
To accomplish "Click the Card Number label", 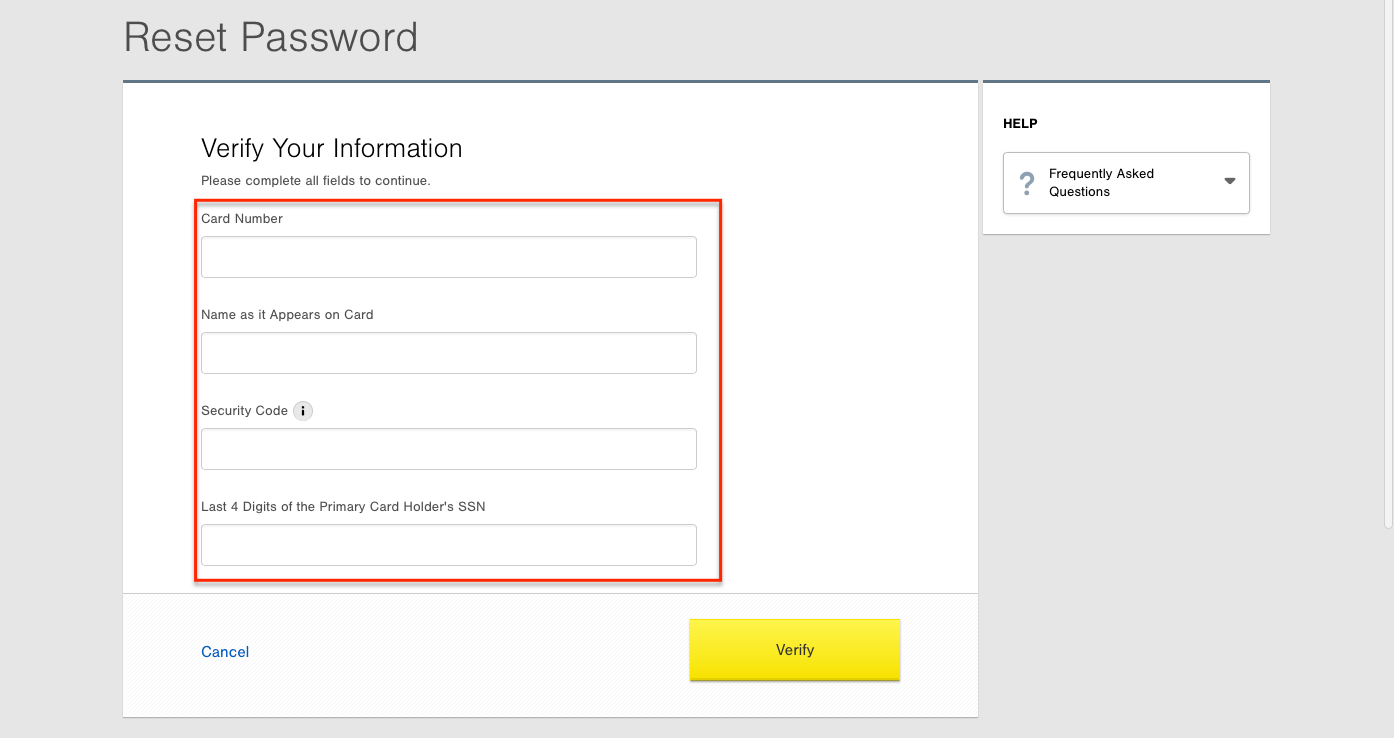I will tap(242, 219).
